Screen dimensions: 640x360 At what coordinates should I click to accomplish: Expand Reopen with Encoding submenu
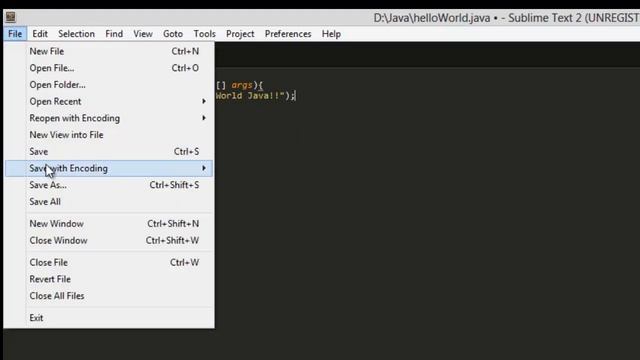point(109,118)
